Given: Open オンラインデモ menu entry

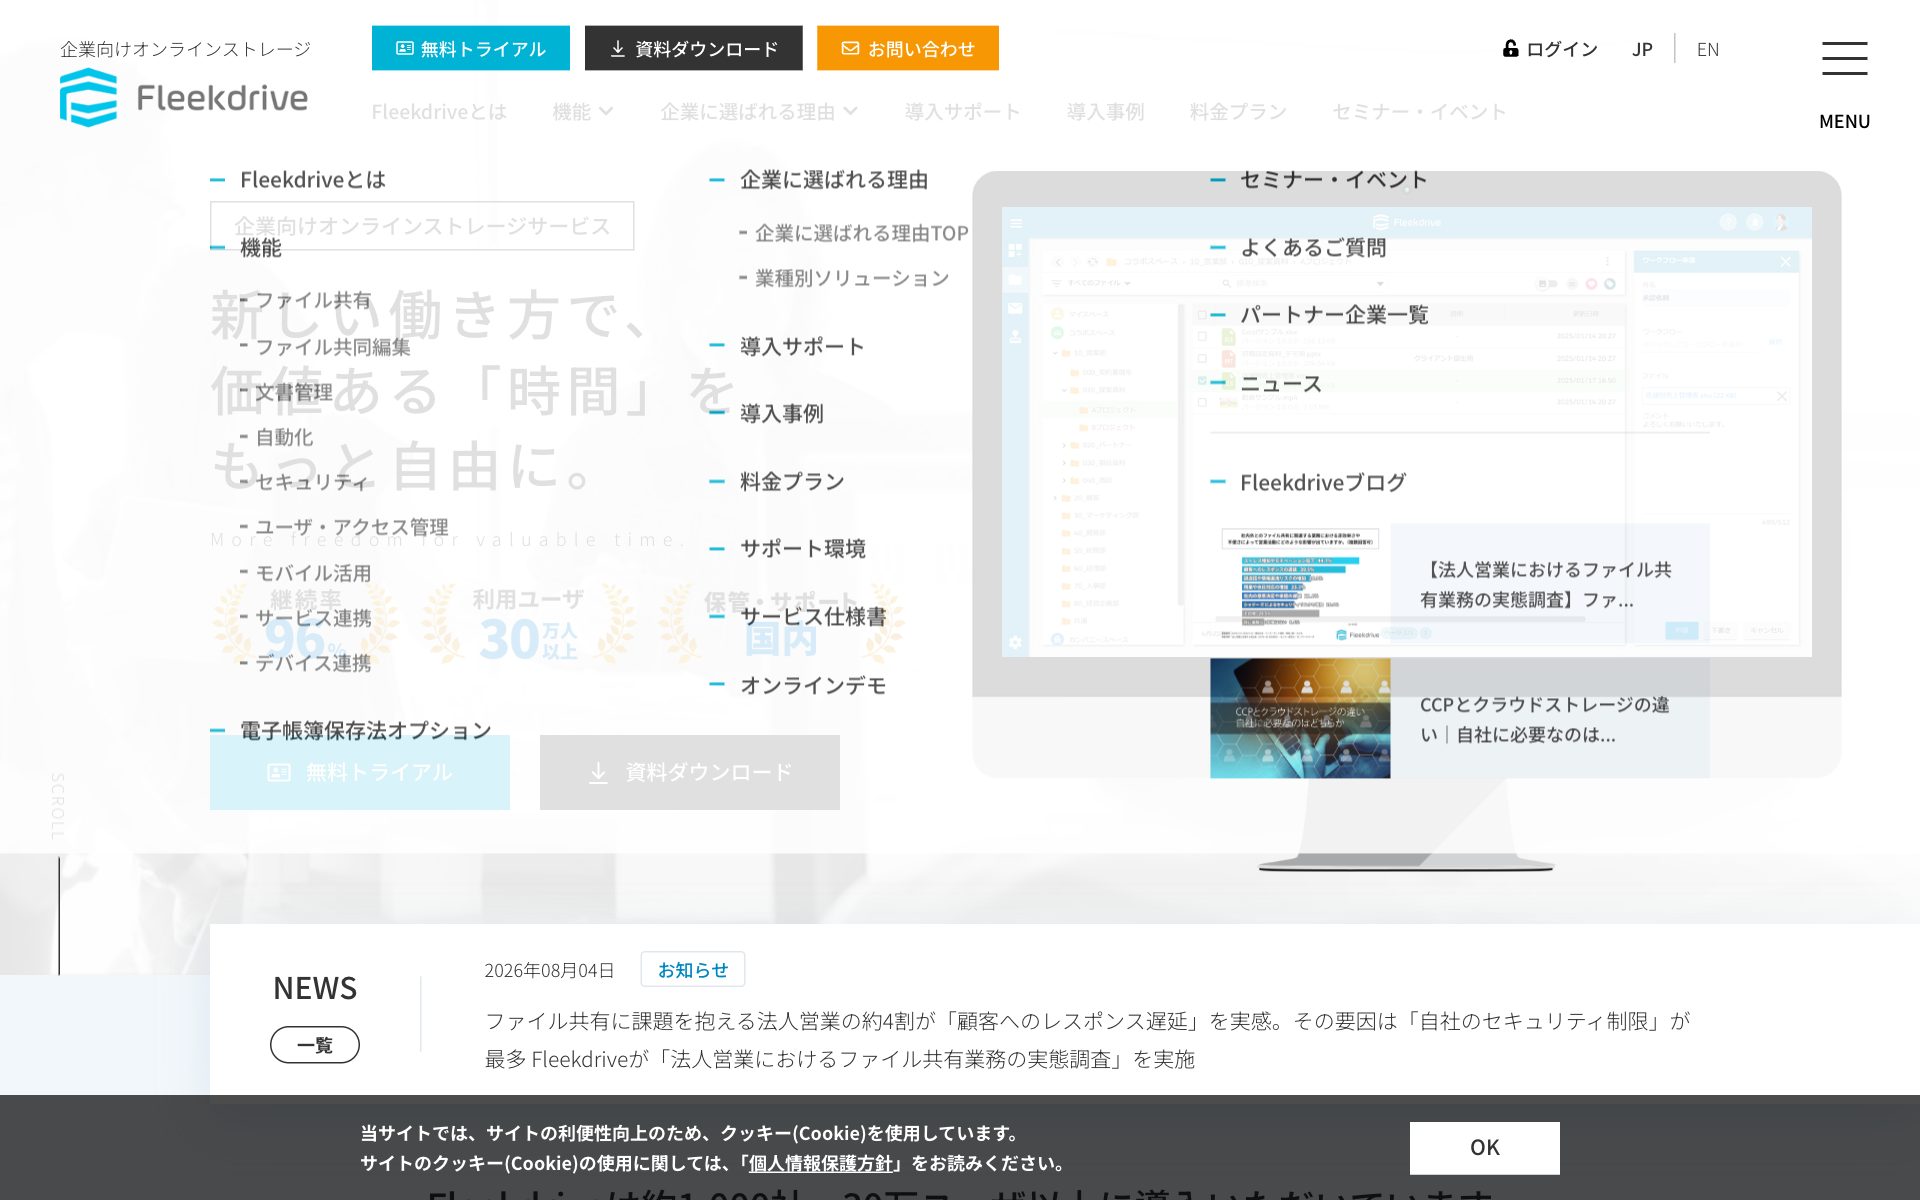Looking at the screenshot, I should tap(813, 686).
